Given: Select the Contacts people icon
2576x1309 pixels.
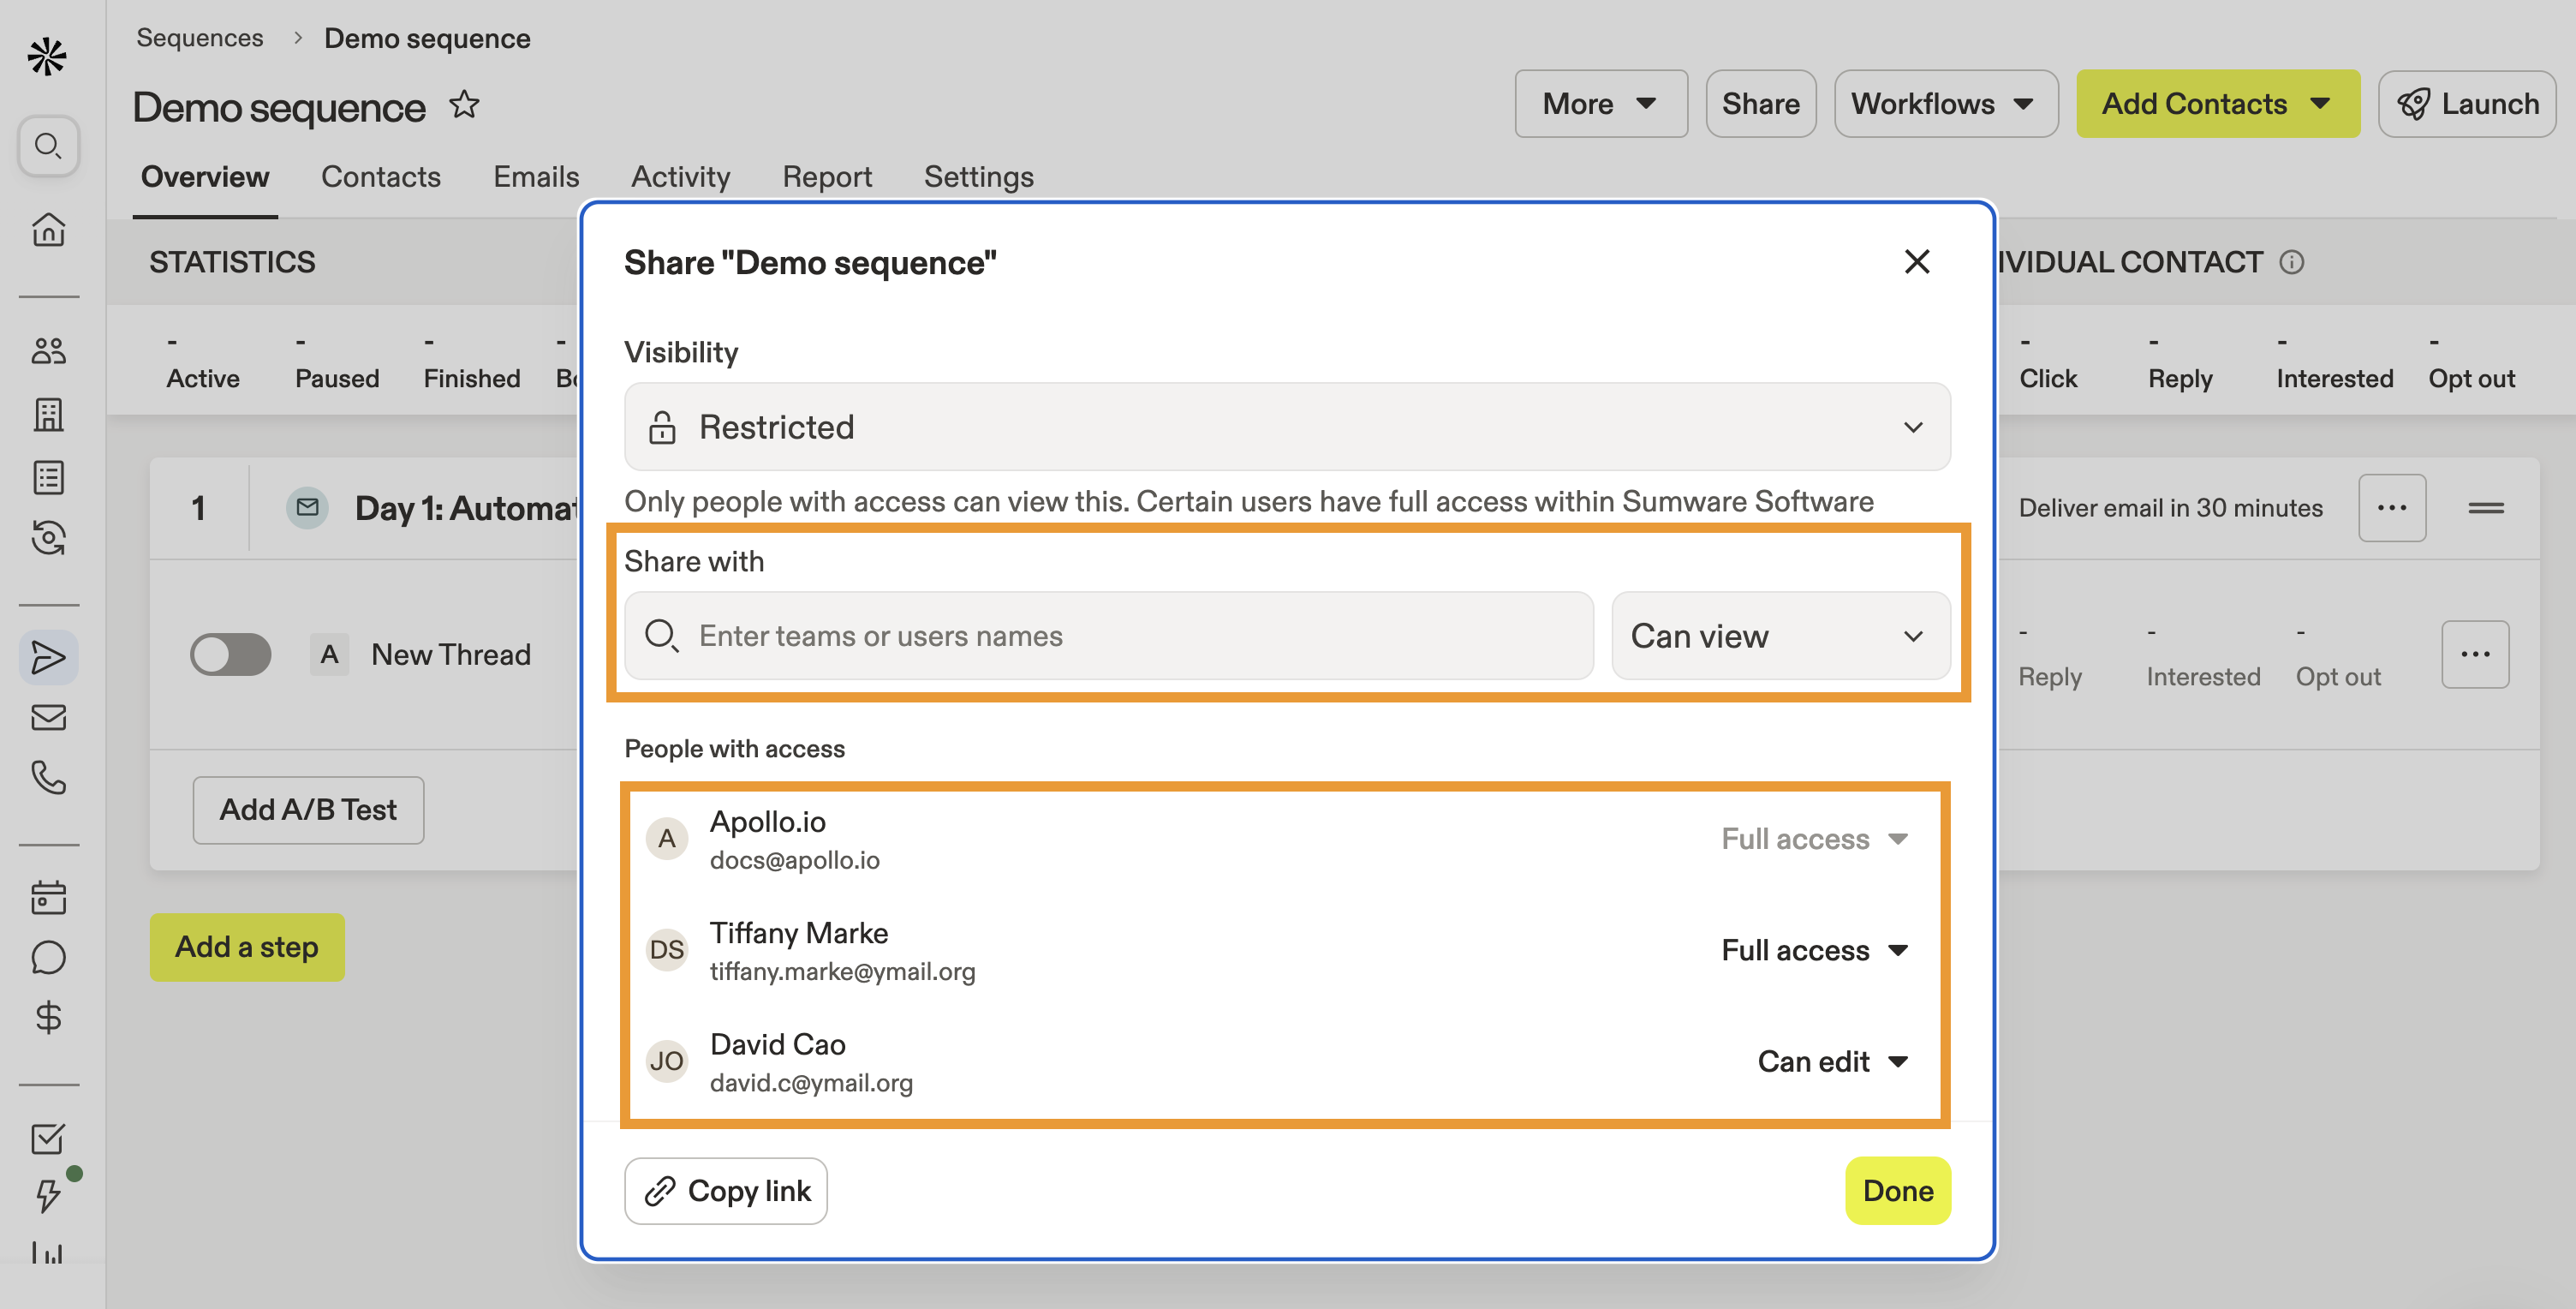Looking at the screenshot, I should pos(48,350).
